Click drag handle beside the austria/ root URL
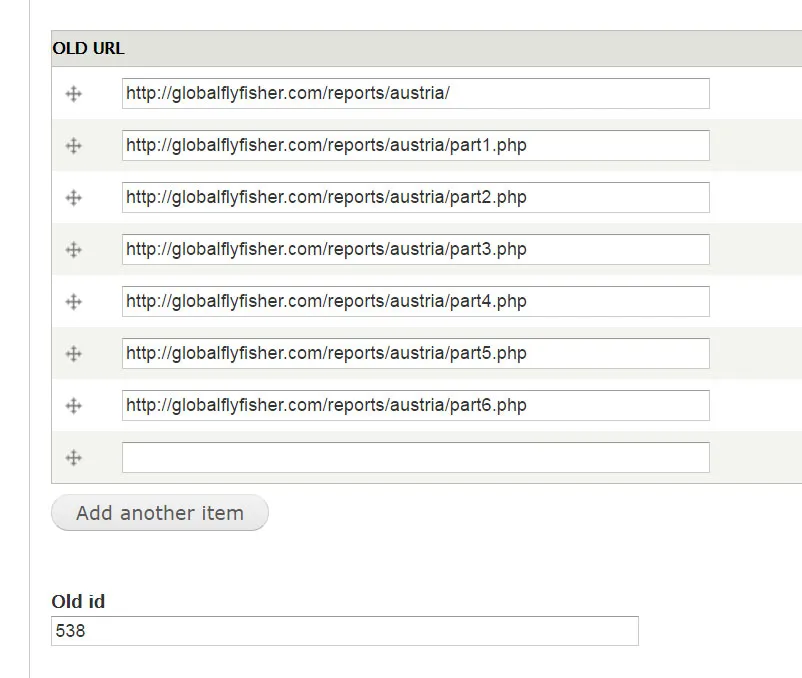The width and height of the screenshot is (802, 678). pyautogui.click(x=73, y=94)
